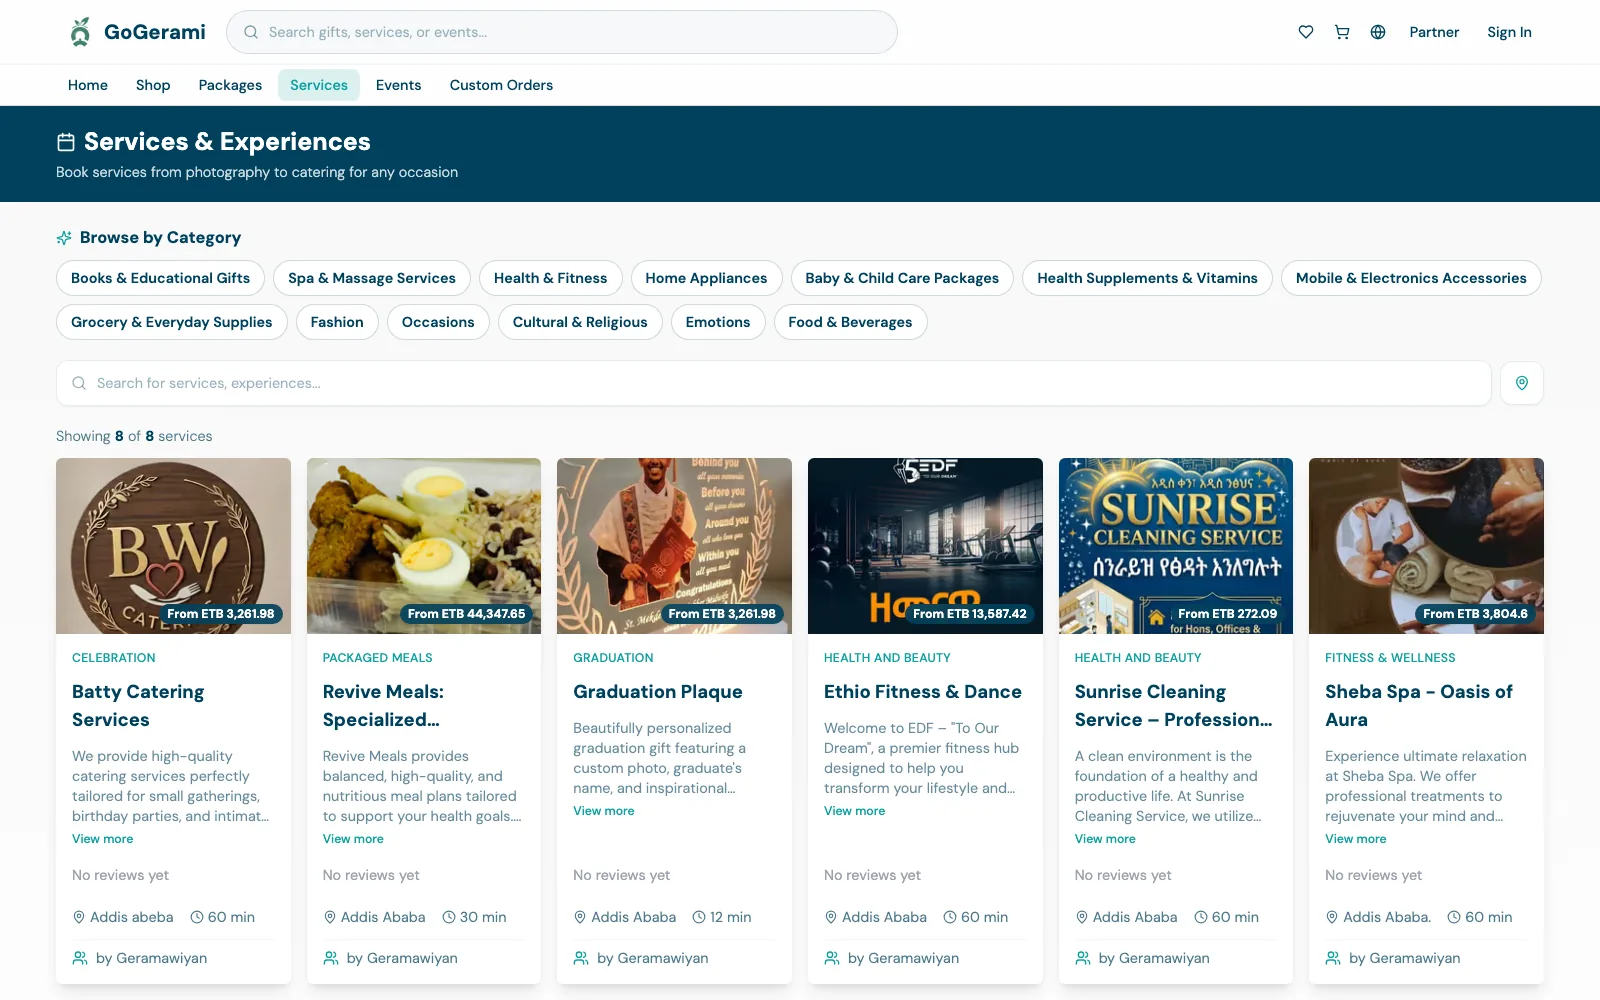Click the Partner link
Viewport: 1600px width, 1000px height.
click(1434, 32)
